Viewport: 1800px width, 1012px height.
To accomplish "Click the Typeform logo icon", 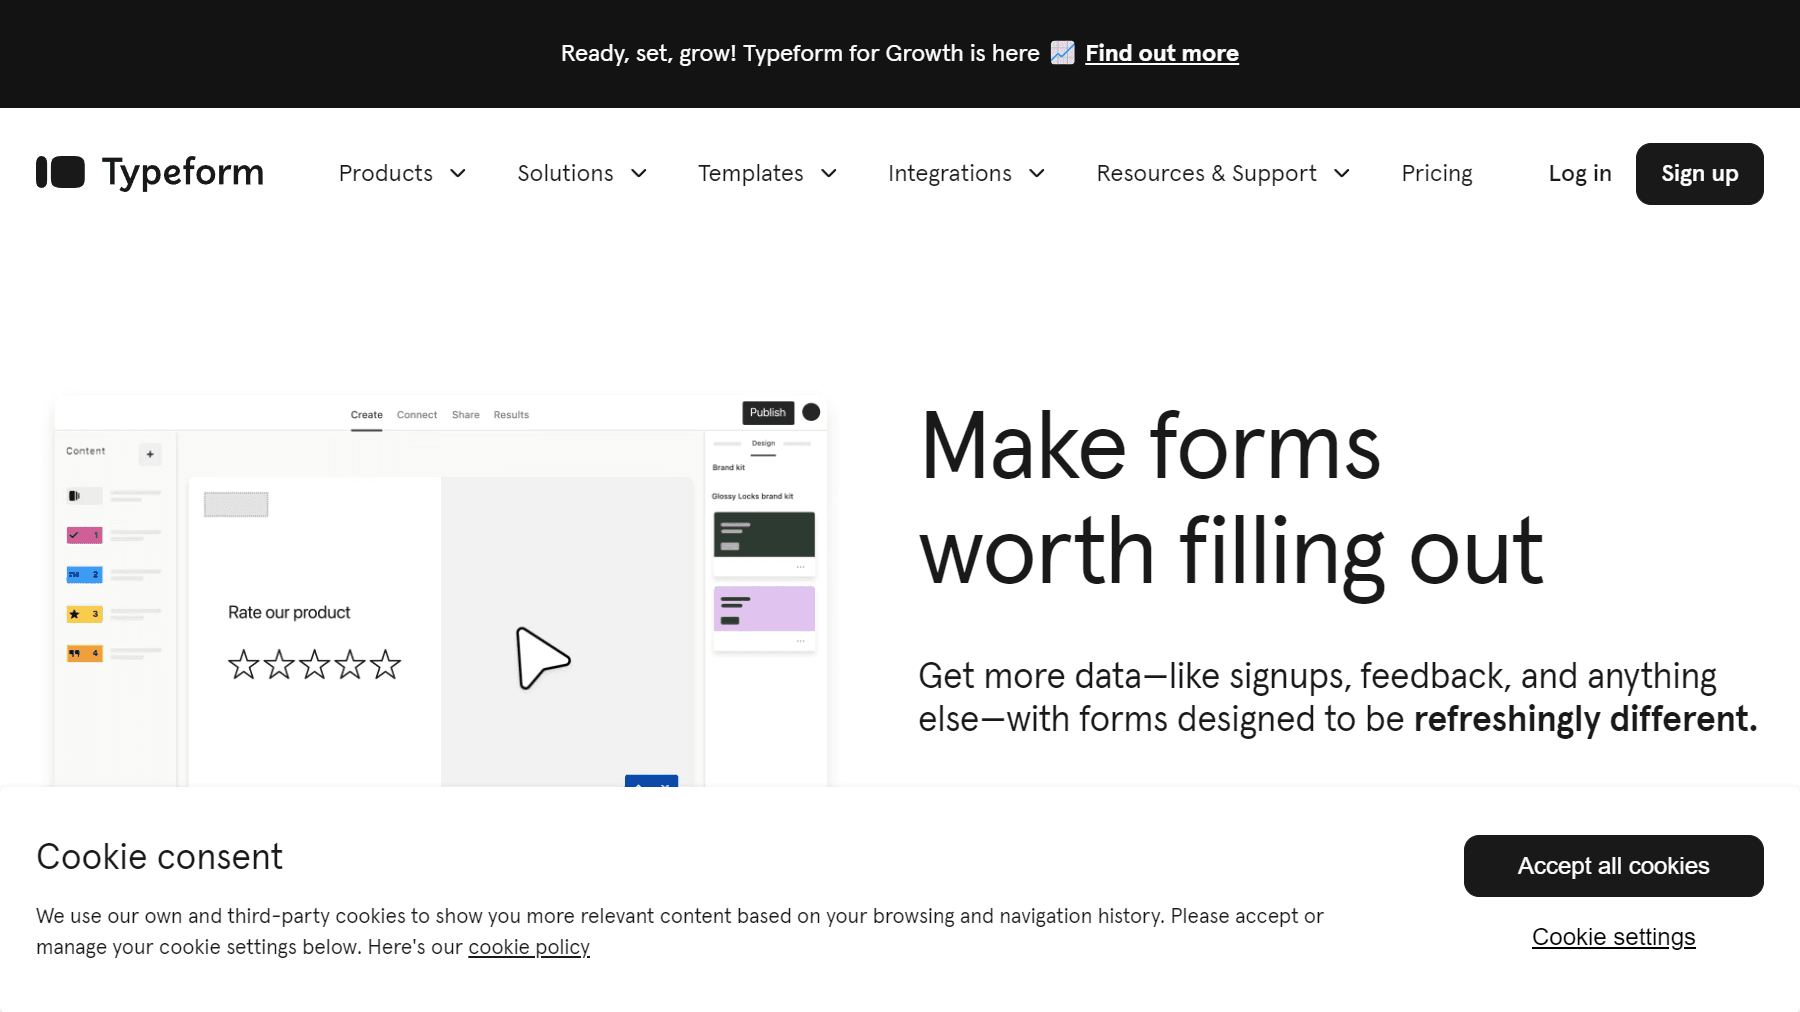I will click(60, 172).
